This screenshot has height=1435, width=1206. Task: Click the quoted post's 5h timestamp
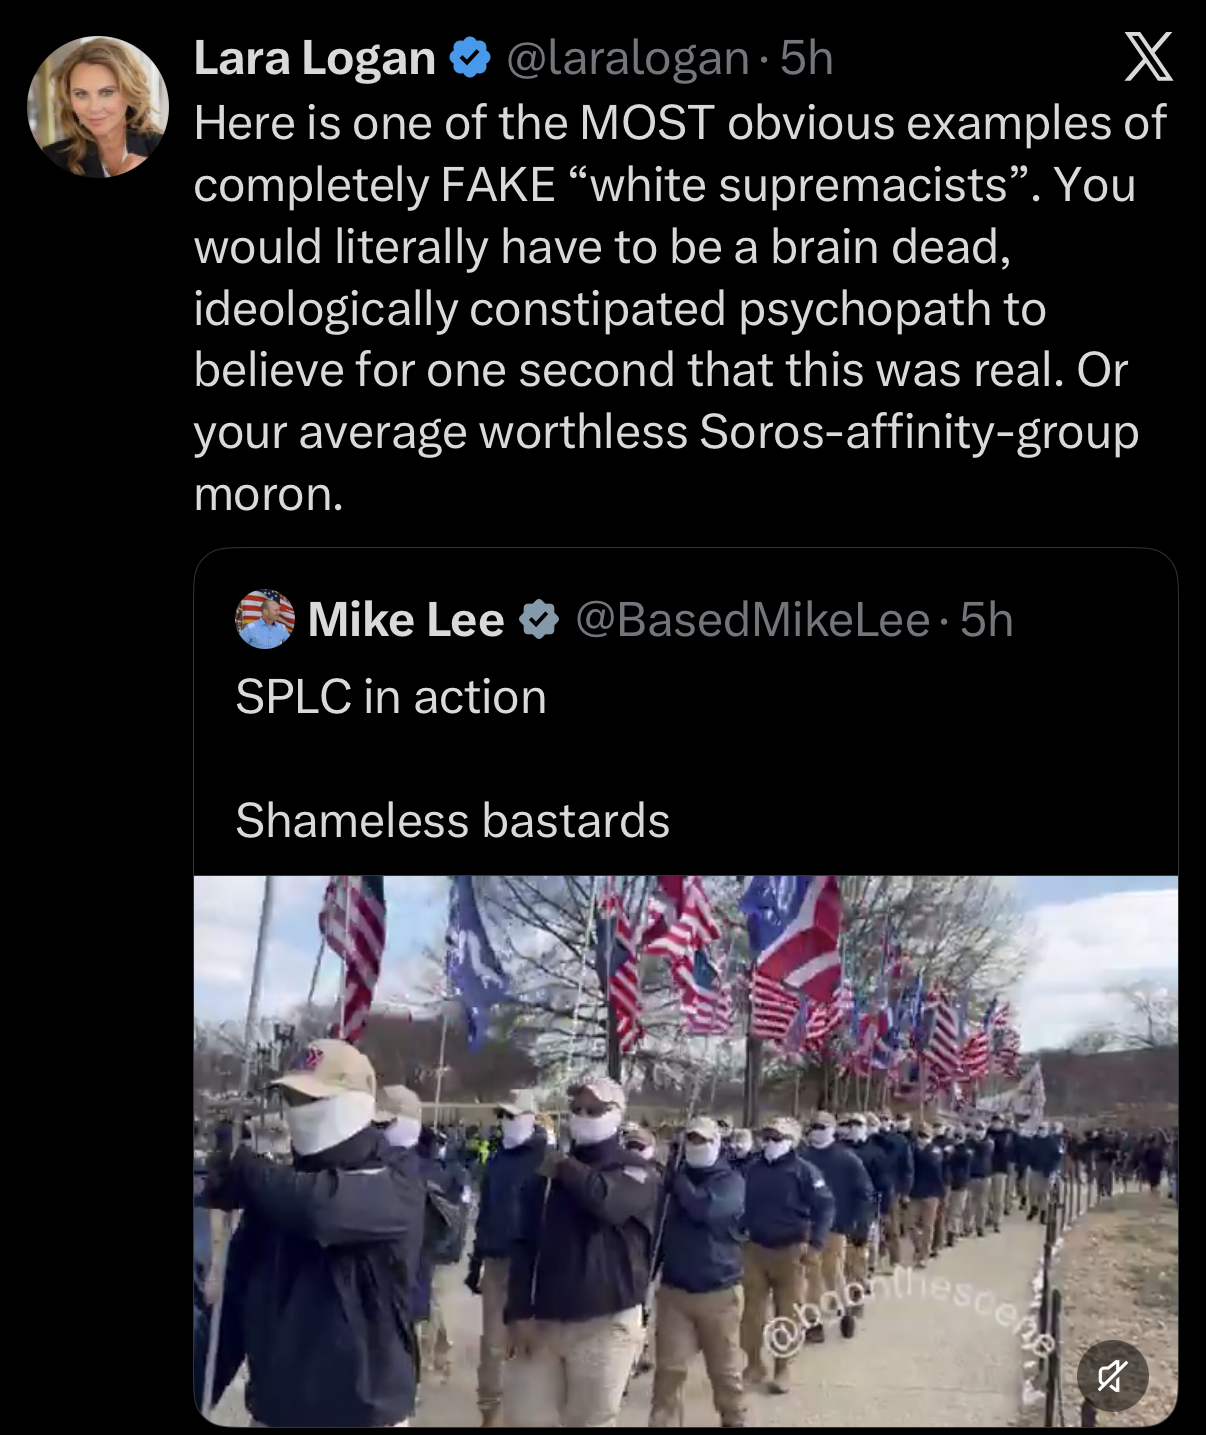(986, 620)
